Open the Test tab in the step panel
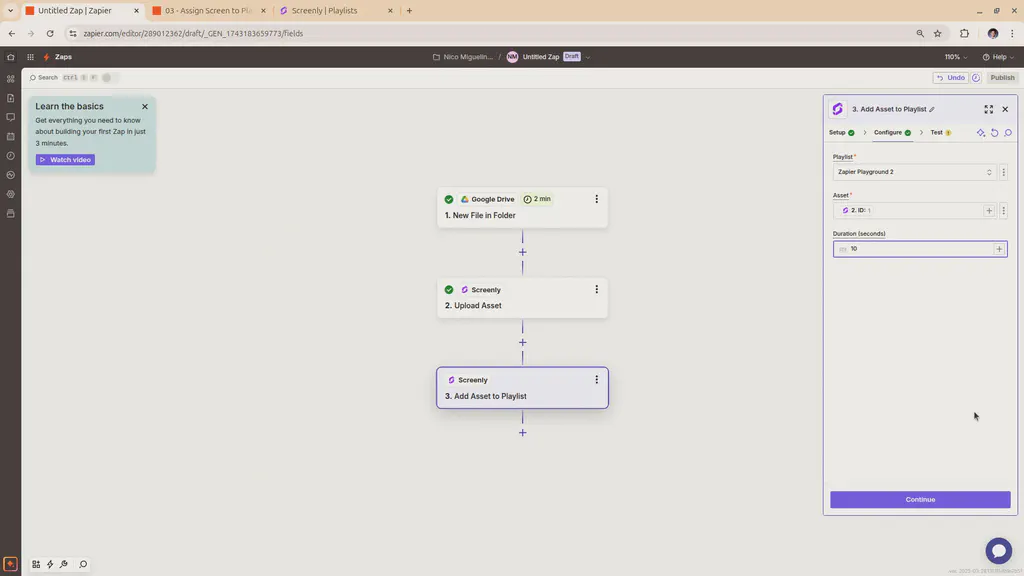 [x=938, y=132]
